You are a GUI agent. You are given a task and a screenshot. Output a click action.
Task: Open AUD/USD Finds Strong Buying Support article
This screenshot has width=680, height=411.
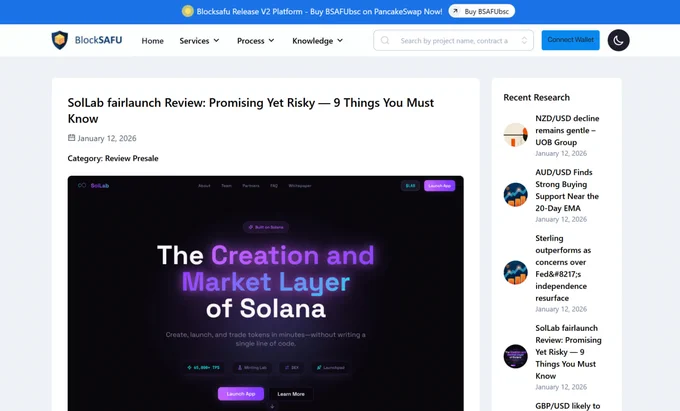click(x=567, y=190)
